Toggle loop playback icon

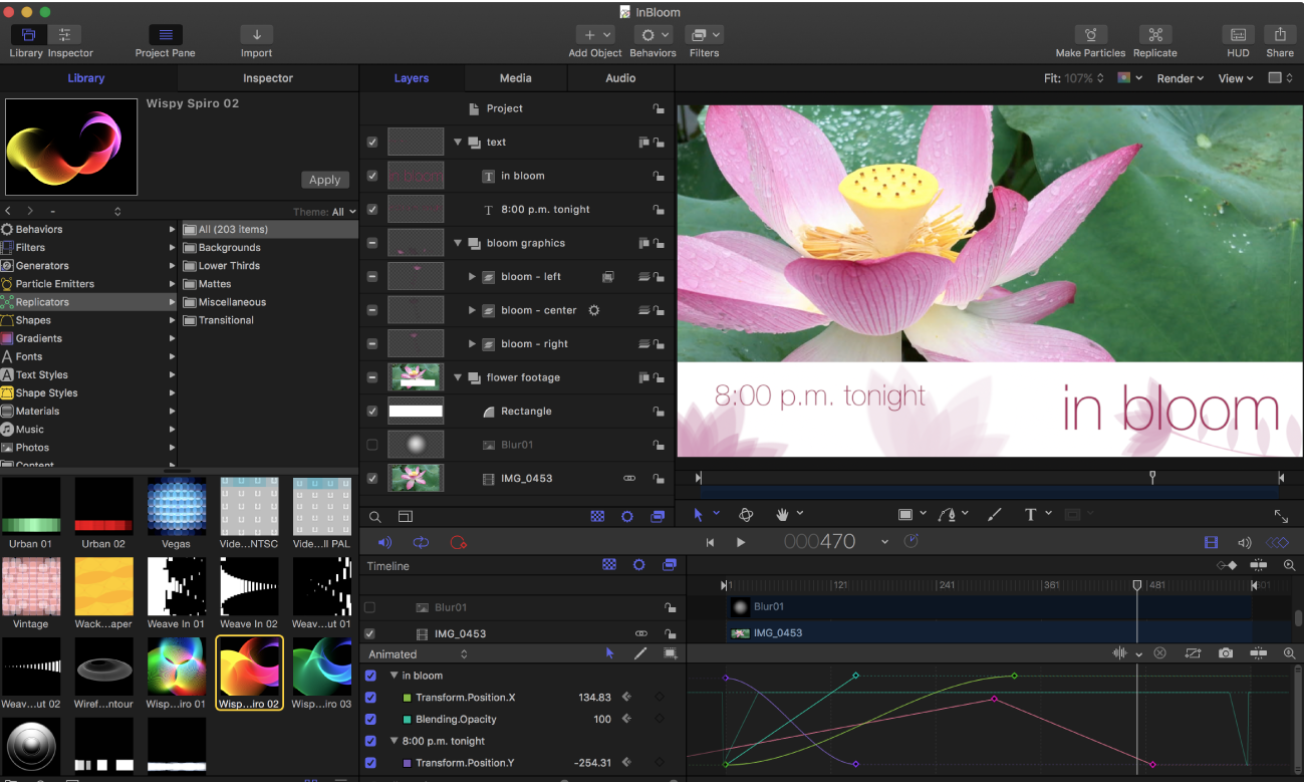pos(421,542)
